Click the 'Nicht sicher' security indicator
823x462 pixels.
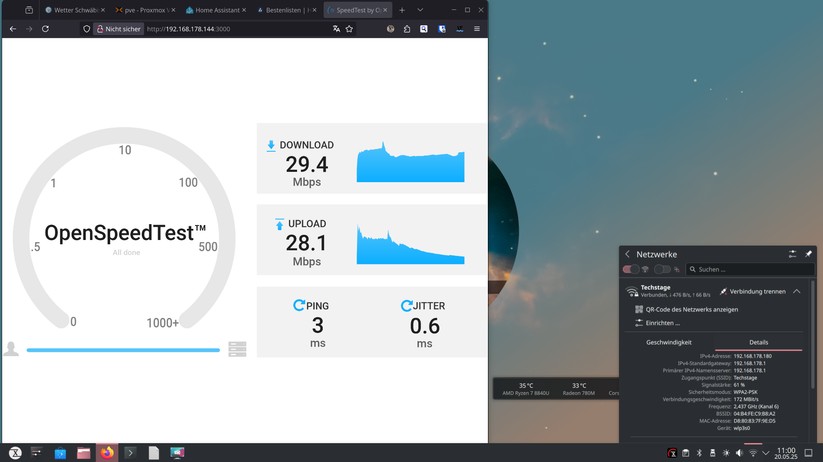118,29
